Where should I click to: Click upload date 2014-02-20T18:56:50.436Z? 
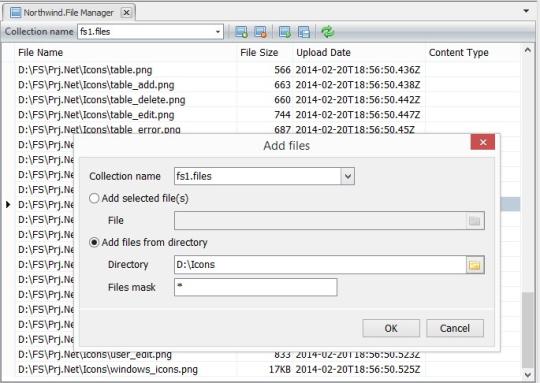click(358, 70)
